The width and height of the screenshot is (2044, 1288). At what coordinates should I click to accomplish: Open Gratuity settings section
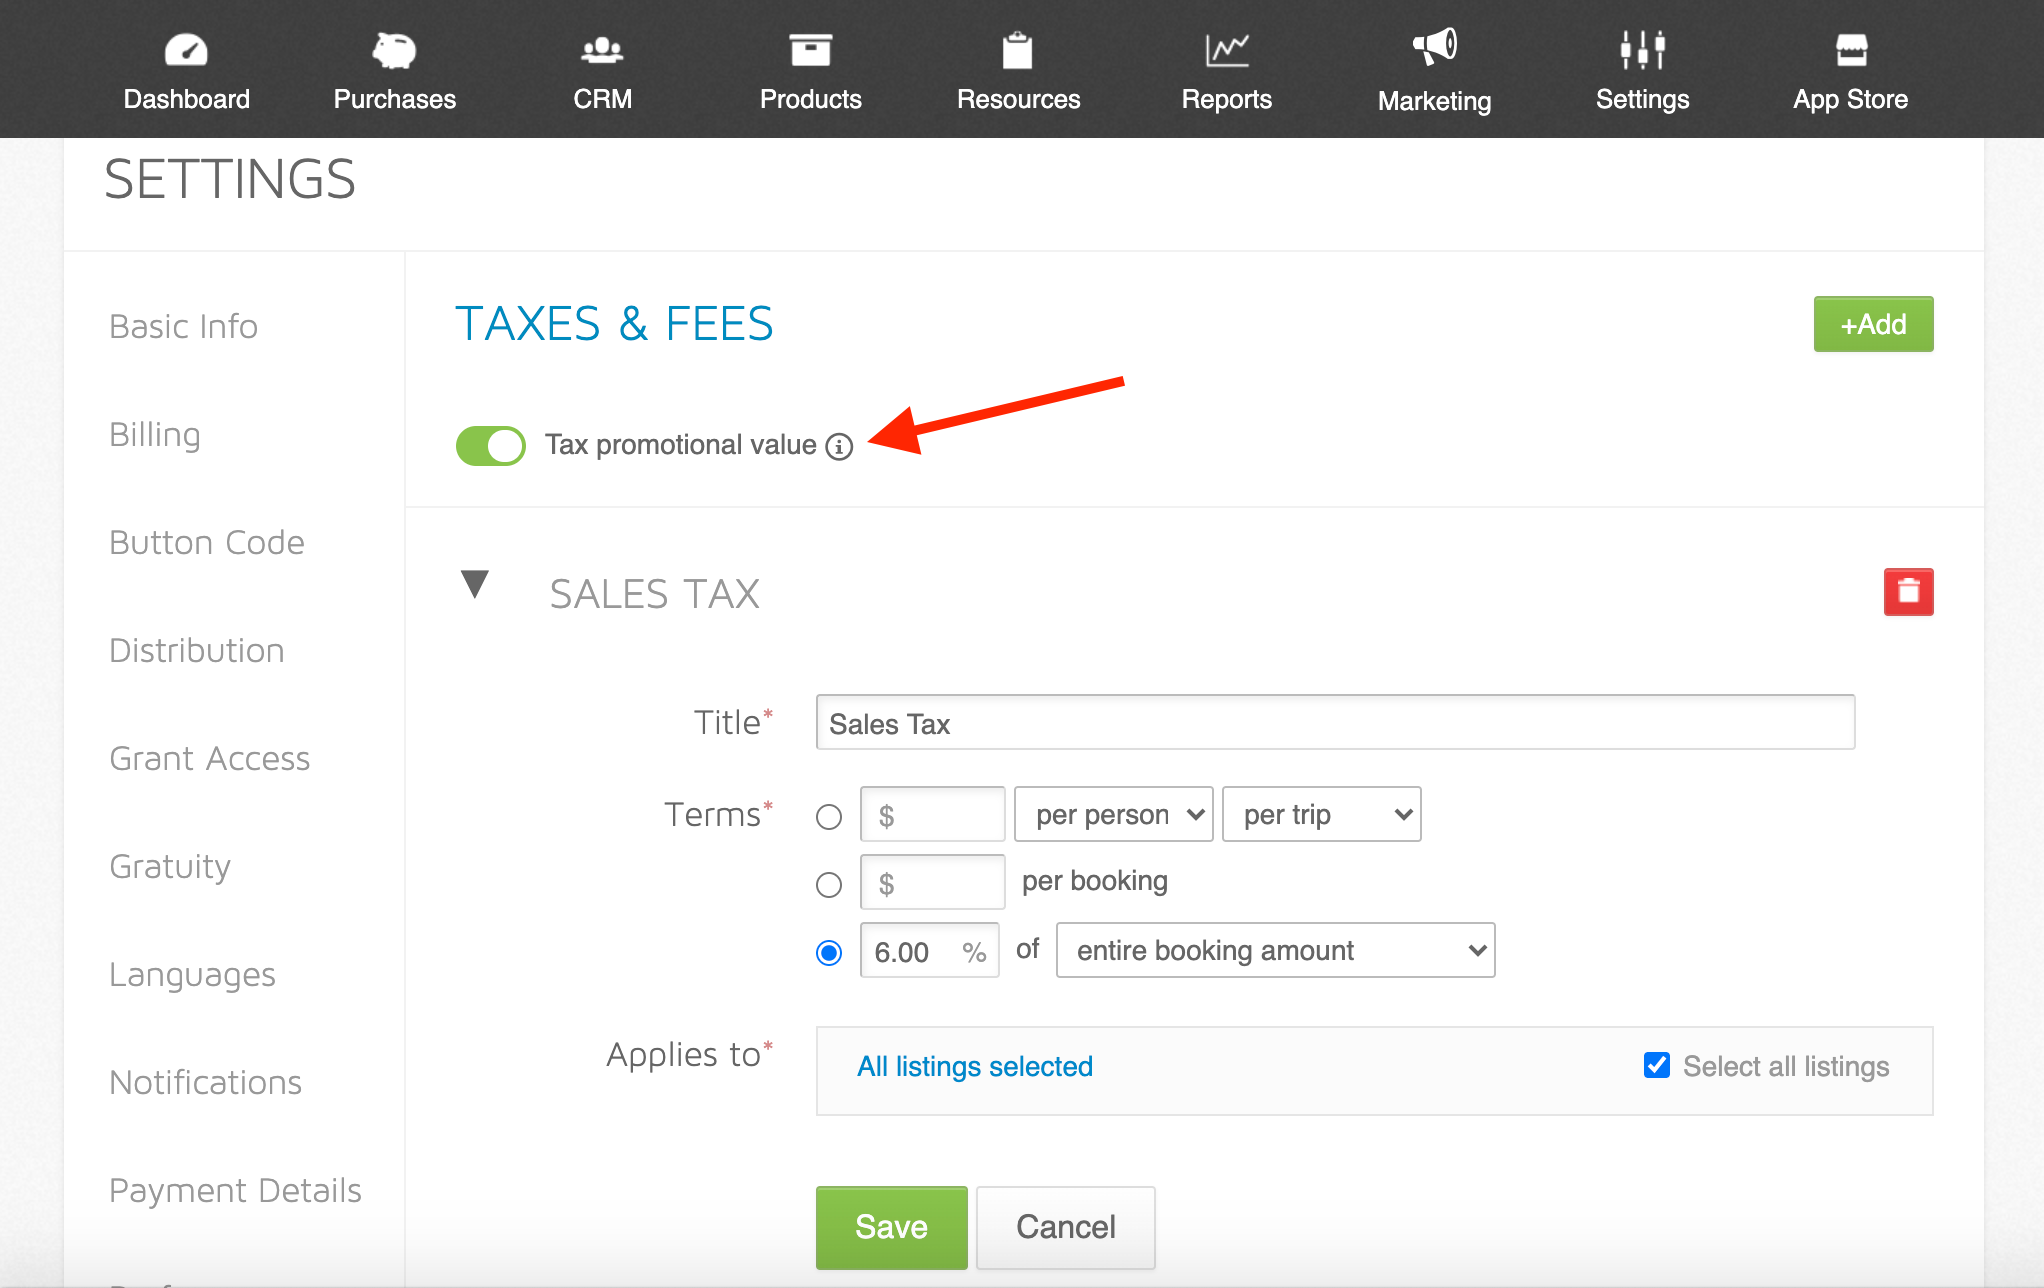[170, 866]
